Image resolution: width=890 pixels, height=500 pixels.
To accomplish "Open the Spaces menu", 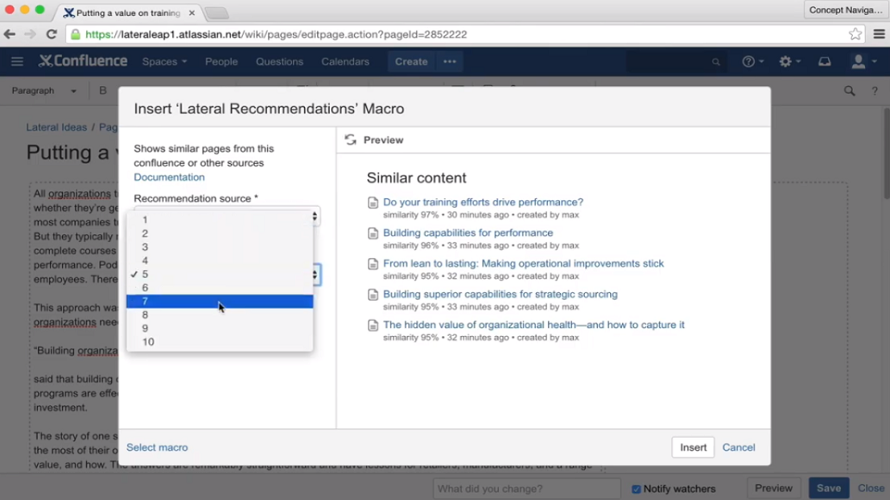I will (x=164, y=61).
